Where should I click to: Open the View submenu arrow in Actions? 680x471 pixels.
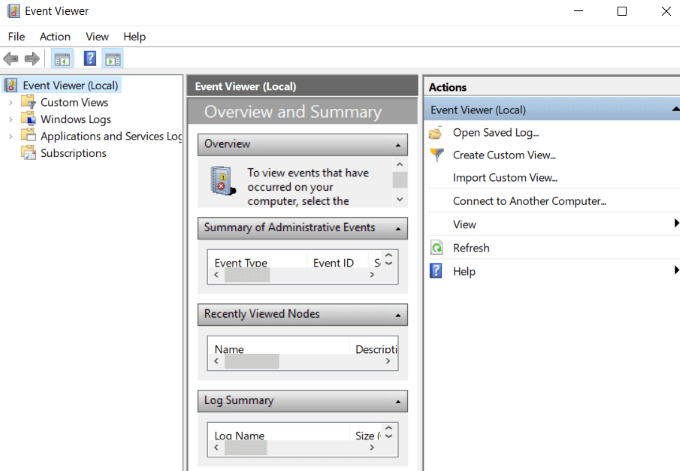[x=676, y=223]
